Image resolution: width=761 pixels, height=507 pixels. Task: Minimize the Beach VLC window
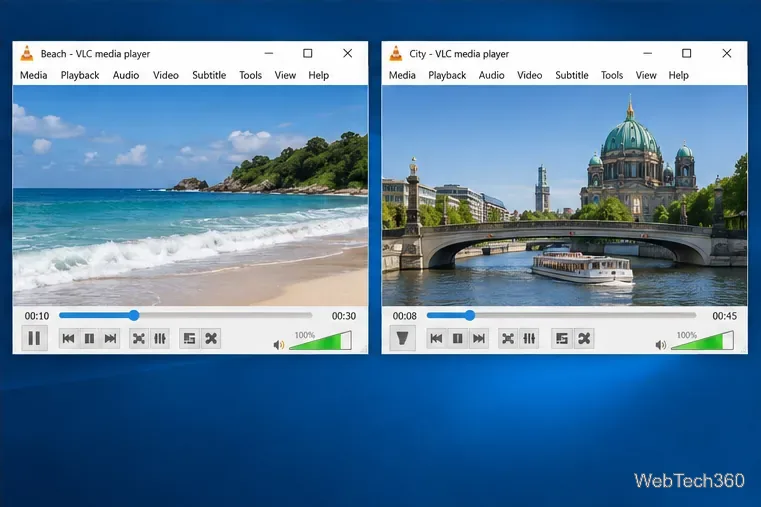pos(269,53)
